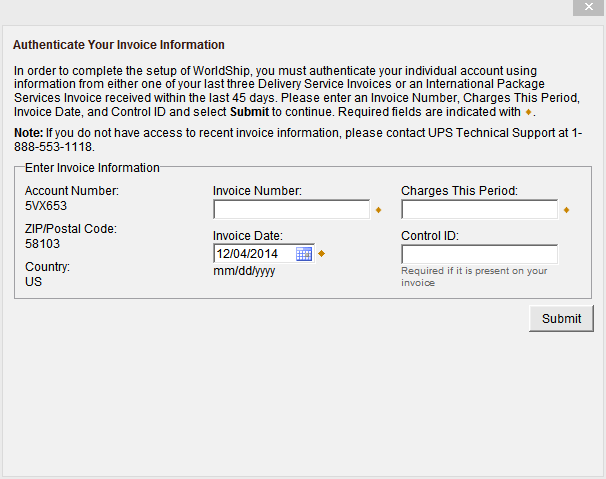Focus the Charges This Period field
Image resolution: width=606 pixels, height=479 pixels.
coord(479,210)
